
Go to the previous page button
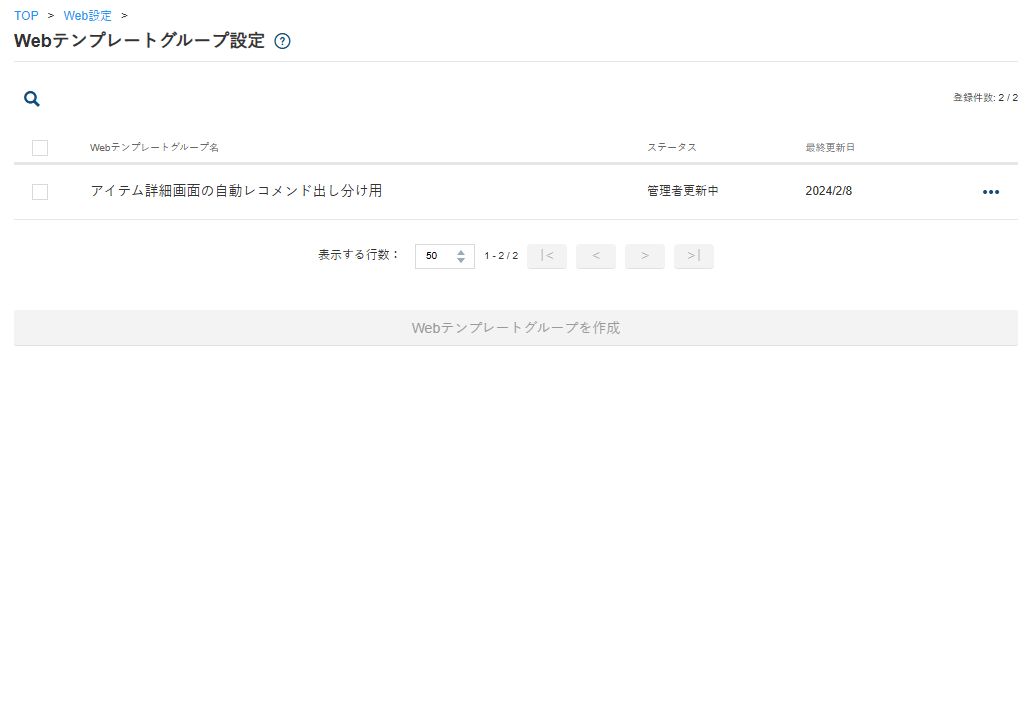point(596,256)
